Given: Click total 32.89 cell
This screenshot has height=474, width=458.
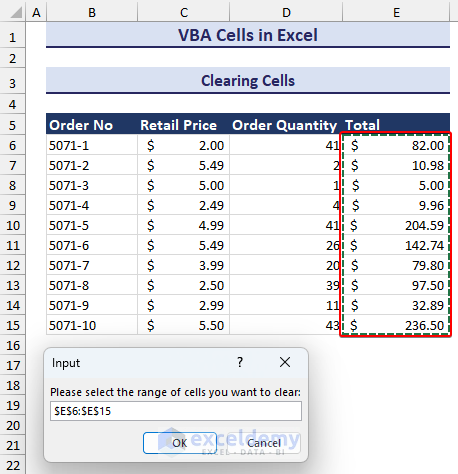Looking at the screenshot, I should pyautogui.click(x=396, y=305).
